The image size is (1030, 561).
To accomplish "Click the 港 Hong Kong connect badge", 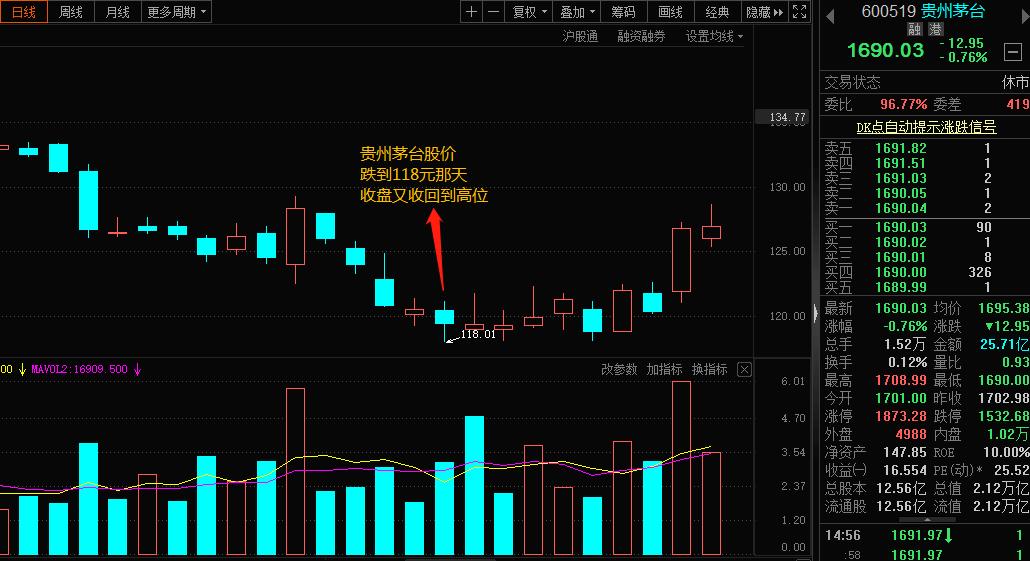I will click(x=935, y=29).
